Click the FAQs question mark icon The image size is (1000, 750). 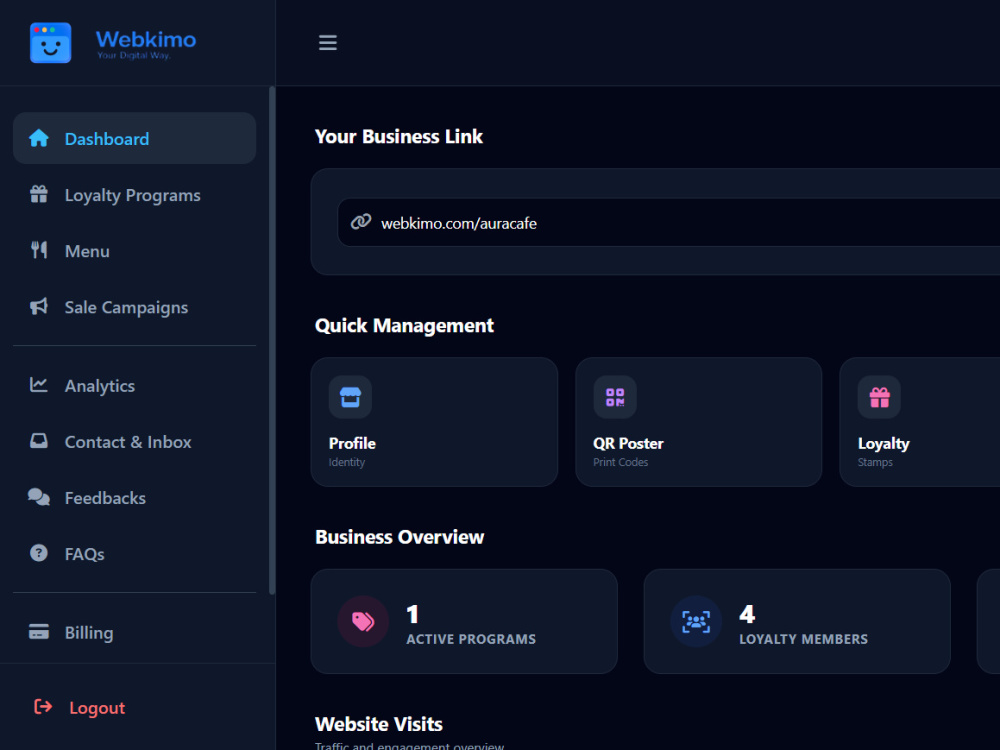(39, 553)
